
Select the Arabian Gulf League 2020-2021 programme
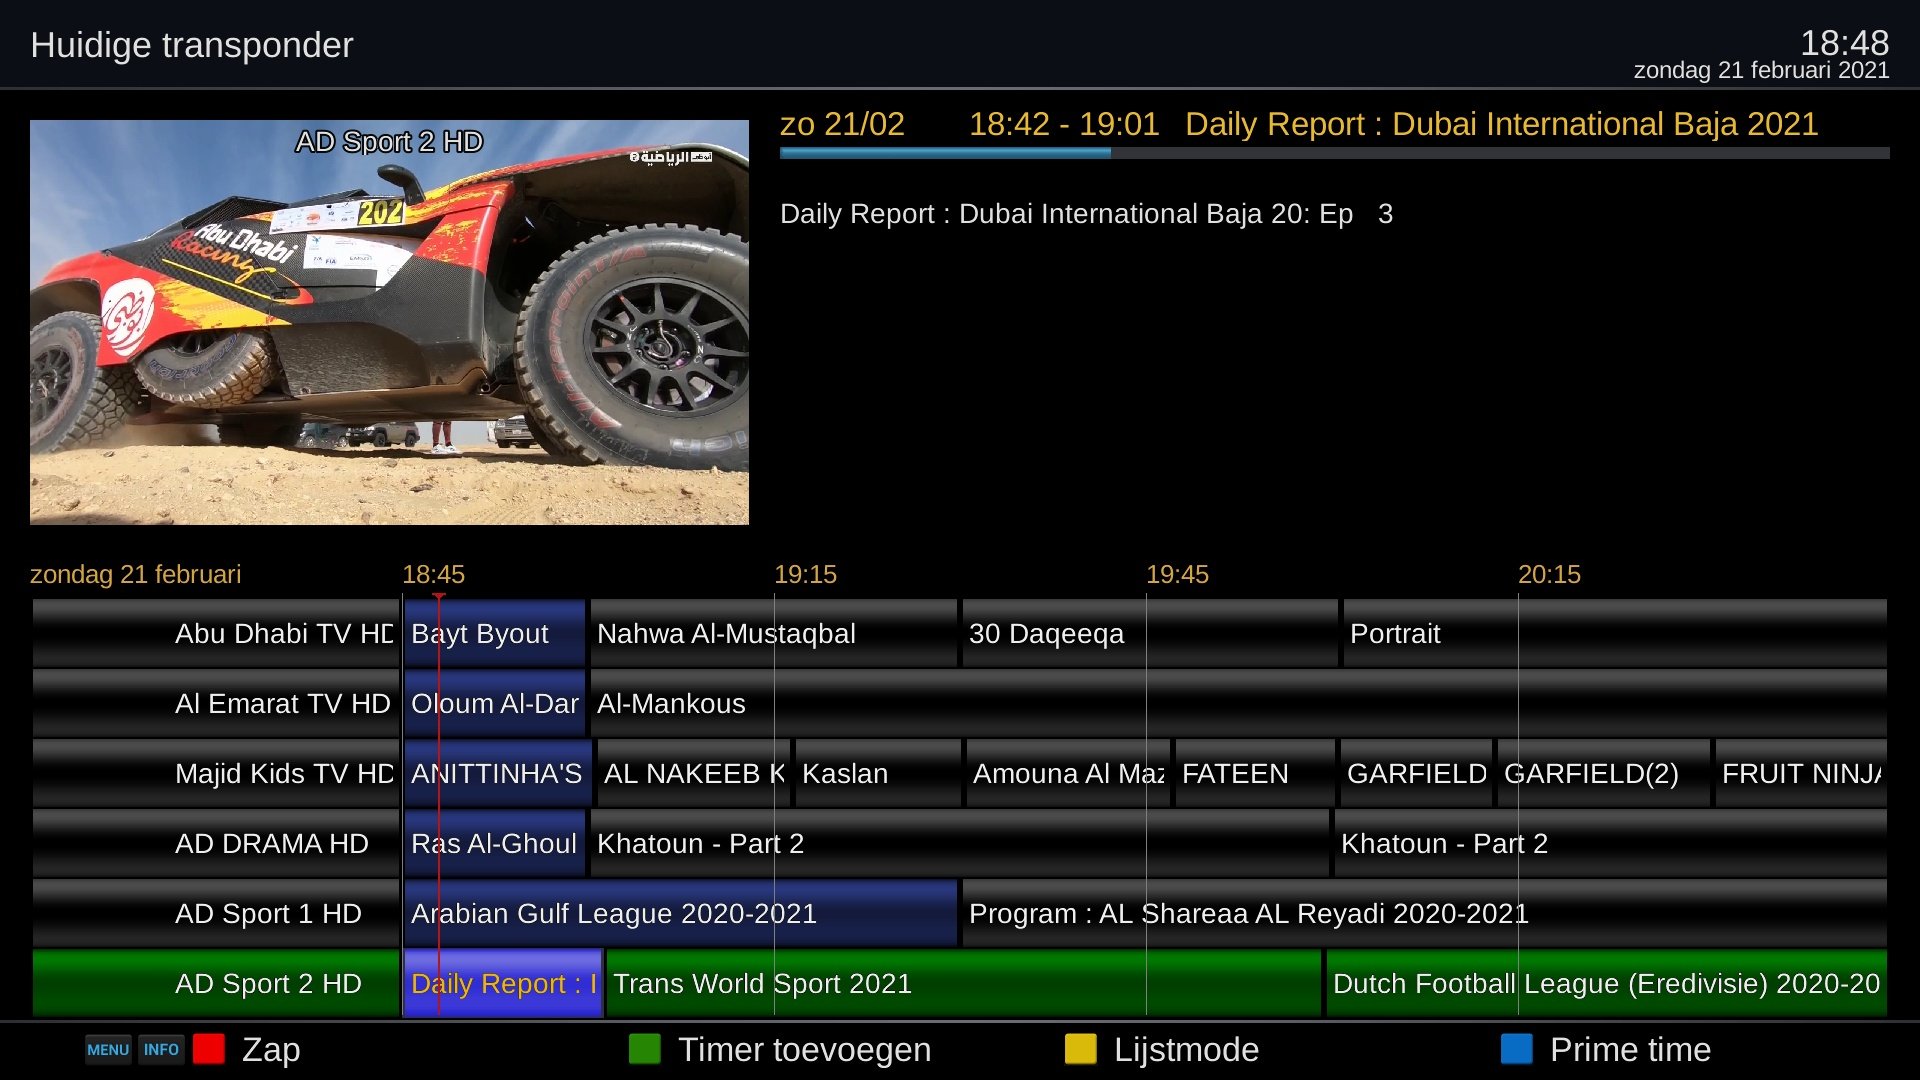(x=680, y=913)
